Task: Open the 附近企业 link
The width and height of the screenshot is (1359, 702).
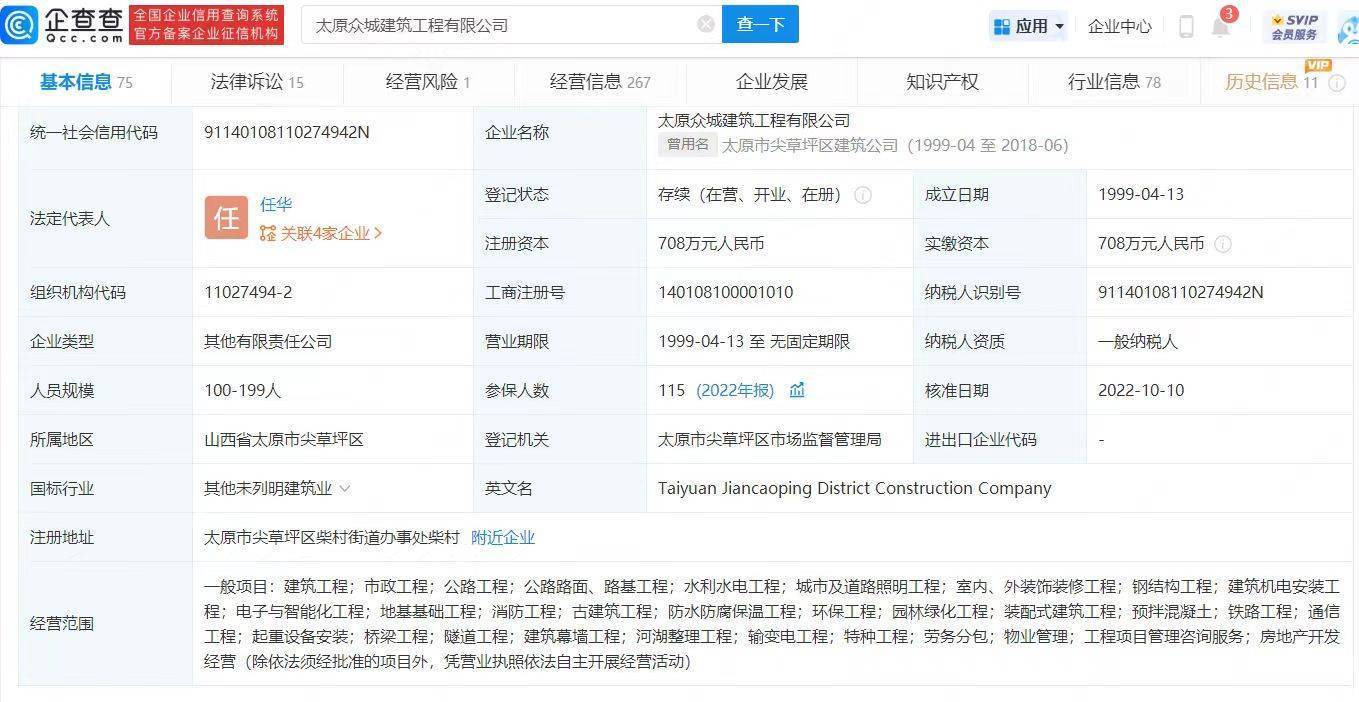Action: tap(503, 538)
